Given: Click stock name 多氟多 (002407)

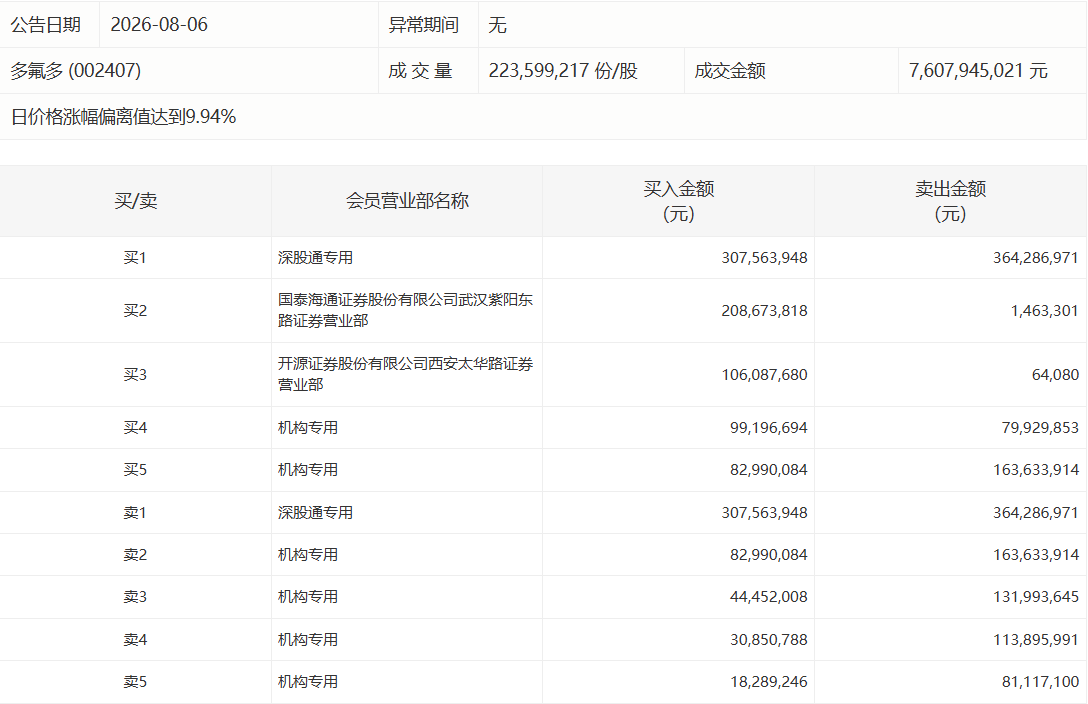Looking at the screenshot, I should click(x=76, y=71).
